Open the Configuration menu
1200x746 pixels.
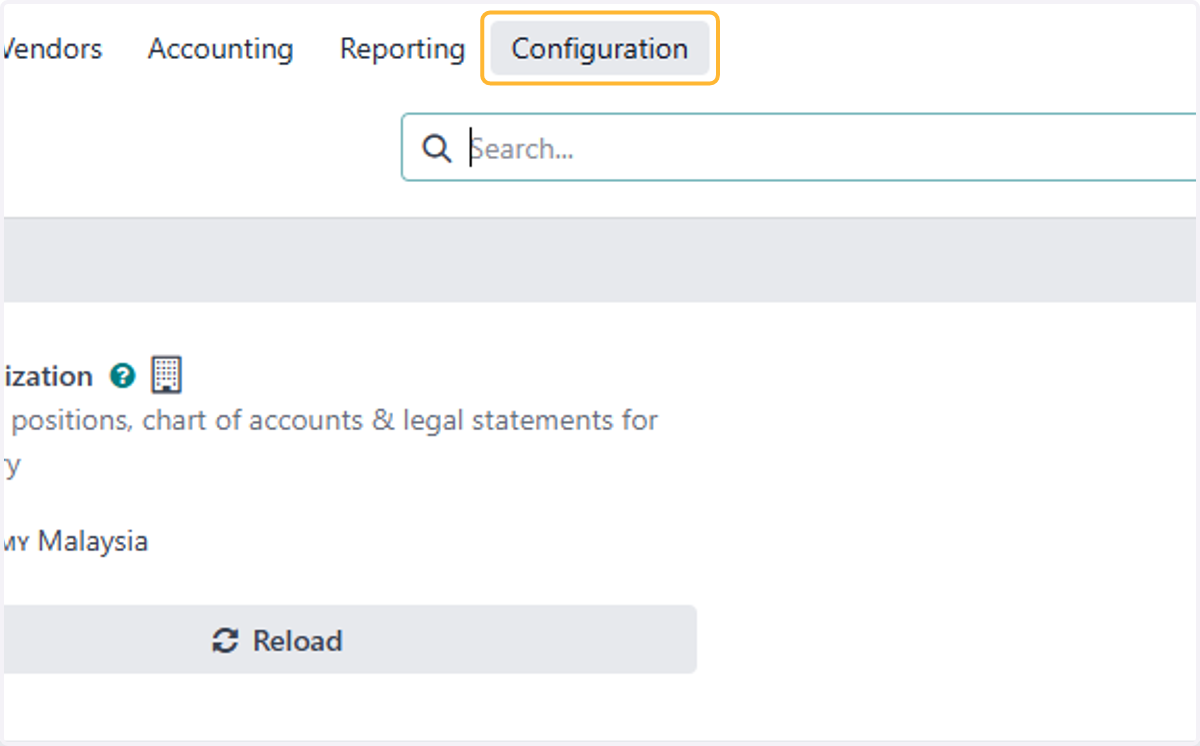(x=600, y=48)
